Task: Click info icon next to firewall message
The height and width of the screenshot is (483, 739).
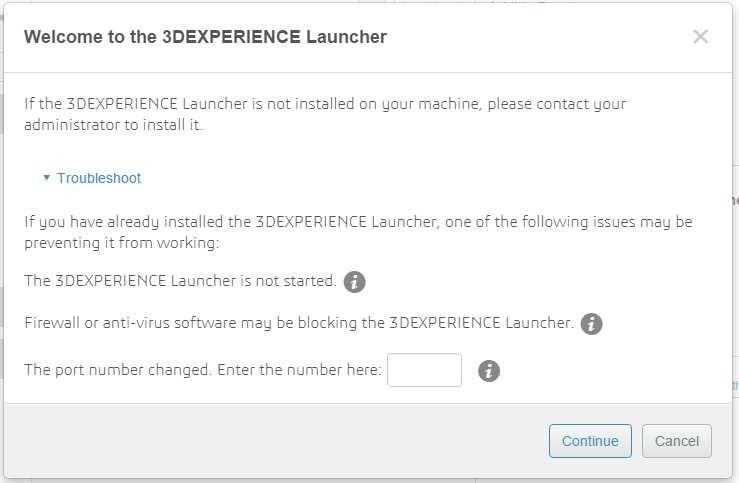Action: pos(591,324)
